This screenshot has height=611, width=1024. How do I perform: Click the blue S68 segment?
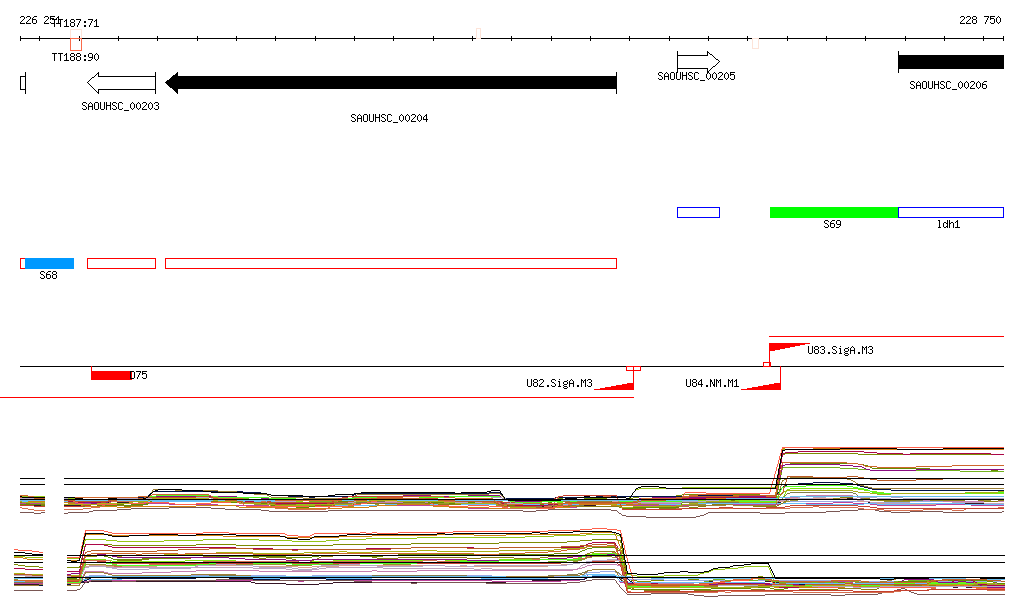pyautogui.click(x=49, y=263)
